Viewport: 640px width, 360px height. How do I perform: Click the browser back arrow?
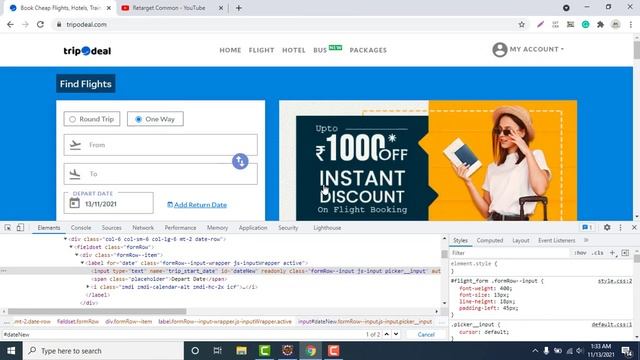click(x=10, y=24)
